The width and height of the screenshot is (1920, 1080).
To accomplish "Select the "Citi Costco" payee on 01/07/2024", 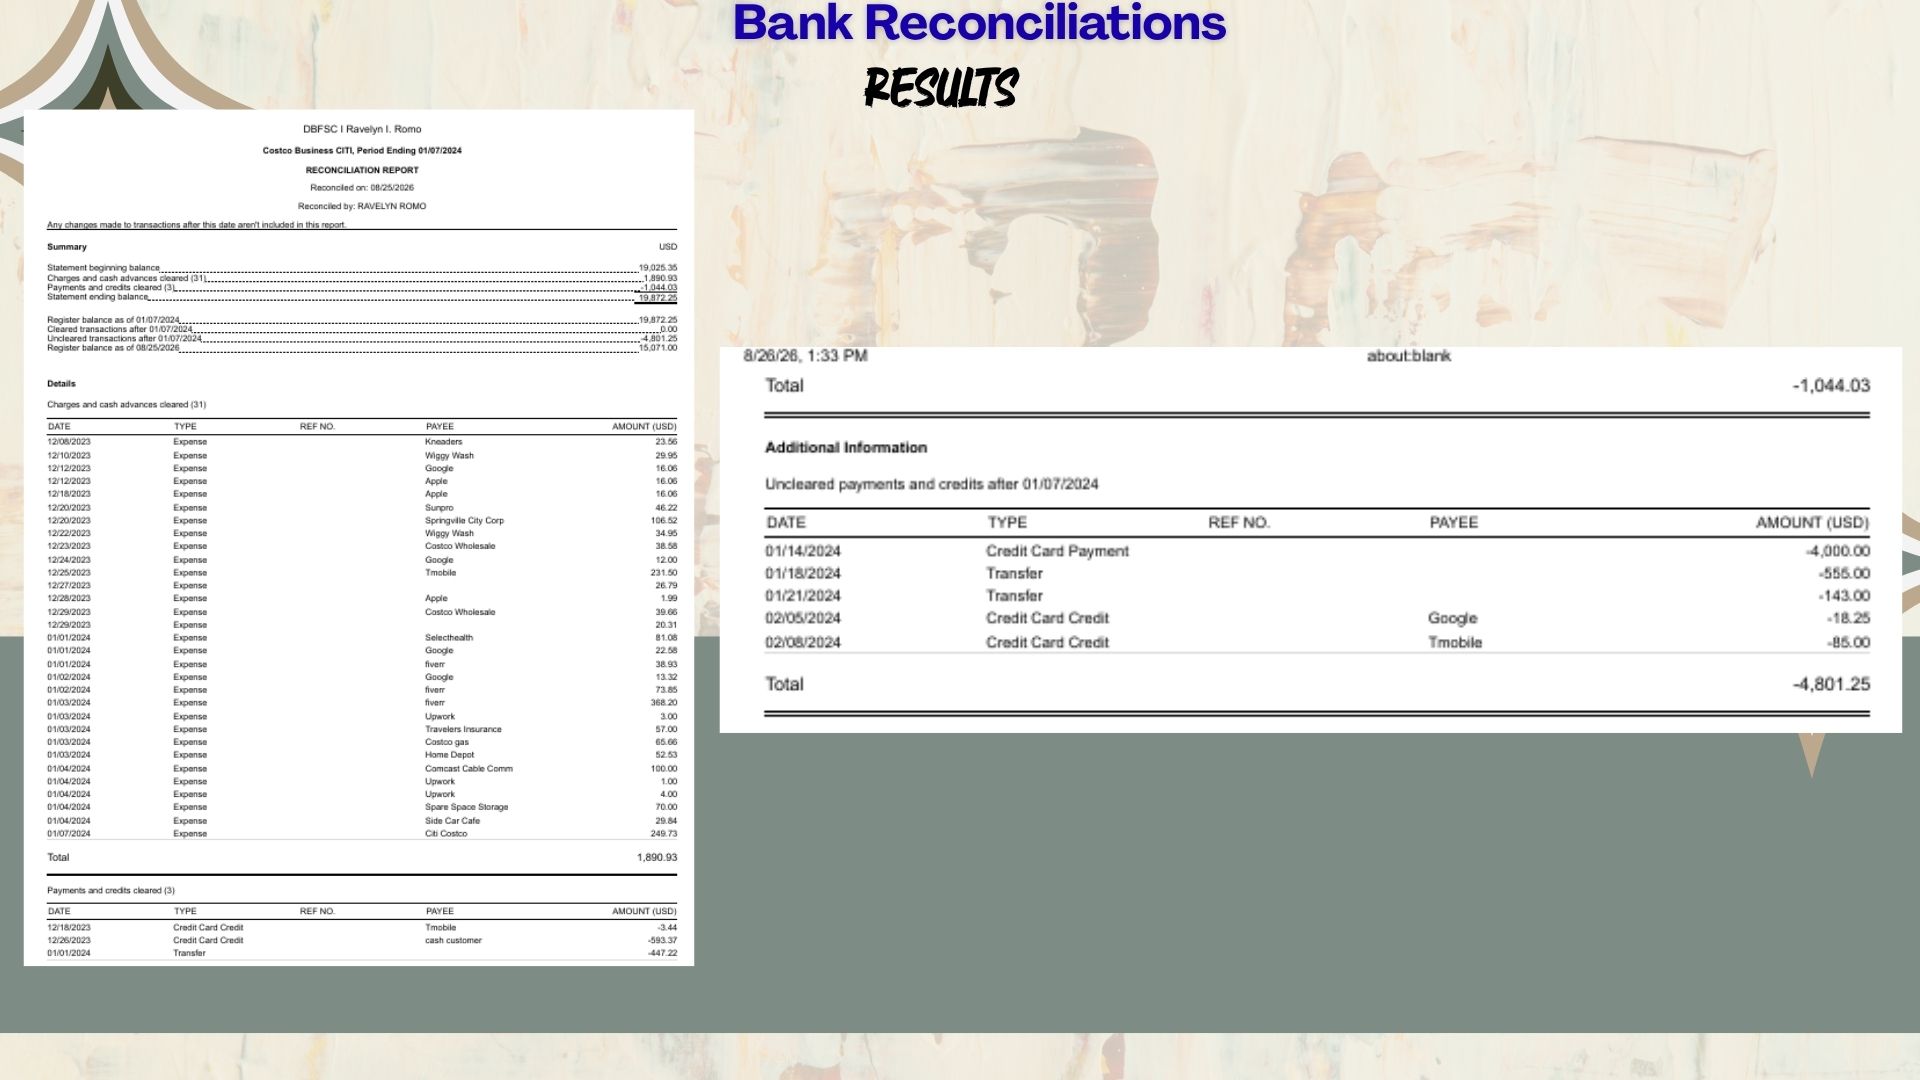I will (x=445, y=834).
